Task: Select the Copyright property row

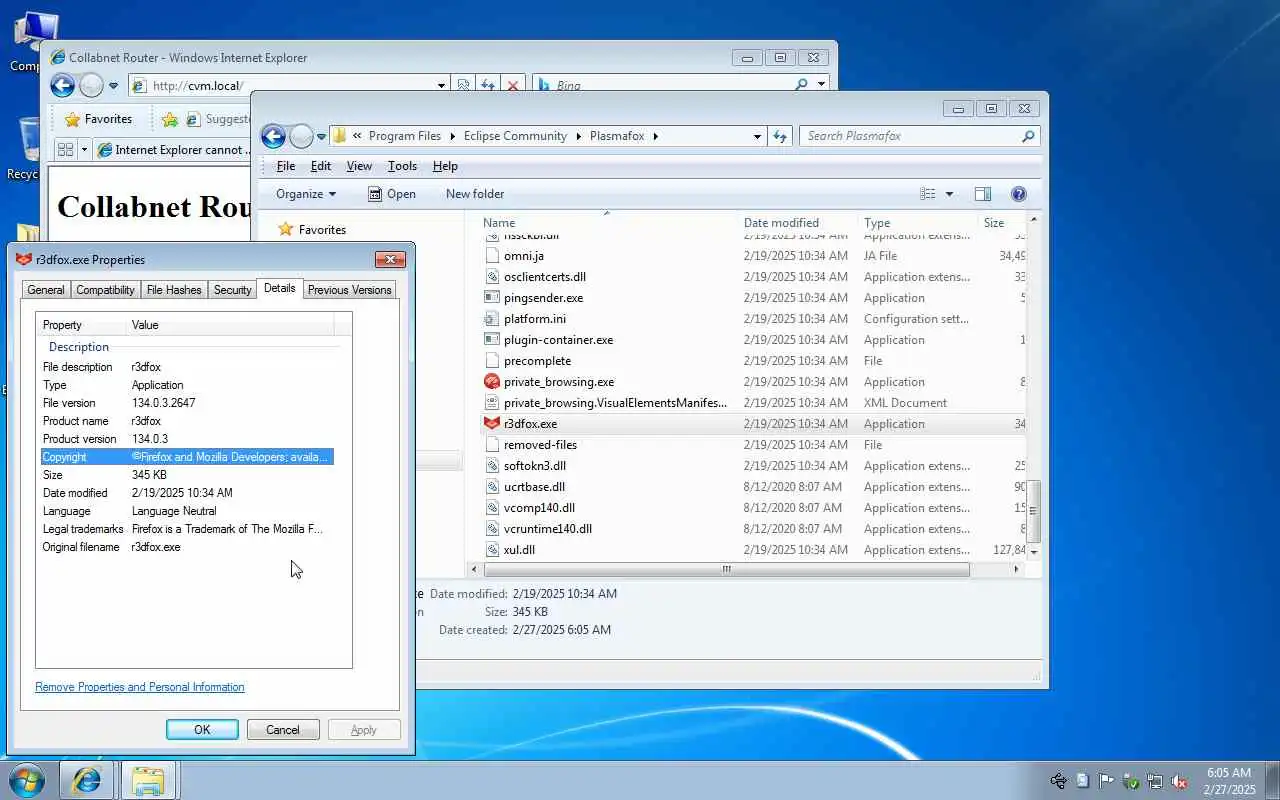Action: click(x=187, y=457)
